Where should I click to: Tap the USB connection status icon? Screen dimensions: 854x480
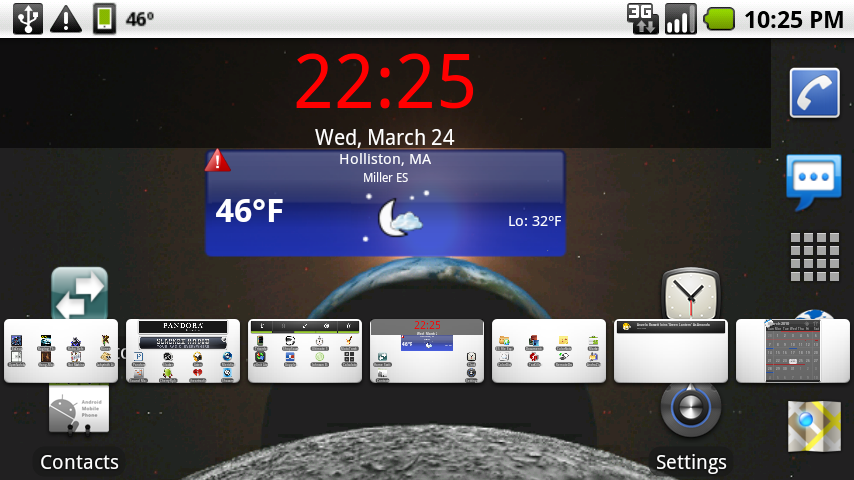coord(28,19)
